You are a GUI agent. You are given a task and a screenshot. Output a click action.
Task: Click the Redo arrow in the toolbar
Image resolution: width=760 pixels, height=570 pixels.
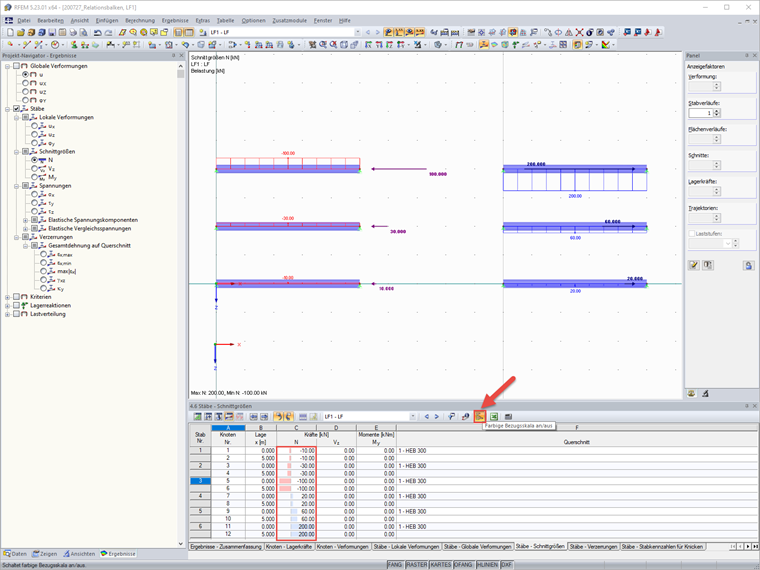point(108,32)
